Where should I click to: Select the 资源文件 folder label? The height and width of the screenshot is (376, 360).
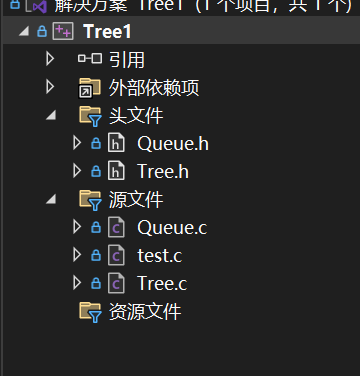[145, 312]
